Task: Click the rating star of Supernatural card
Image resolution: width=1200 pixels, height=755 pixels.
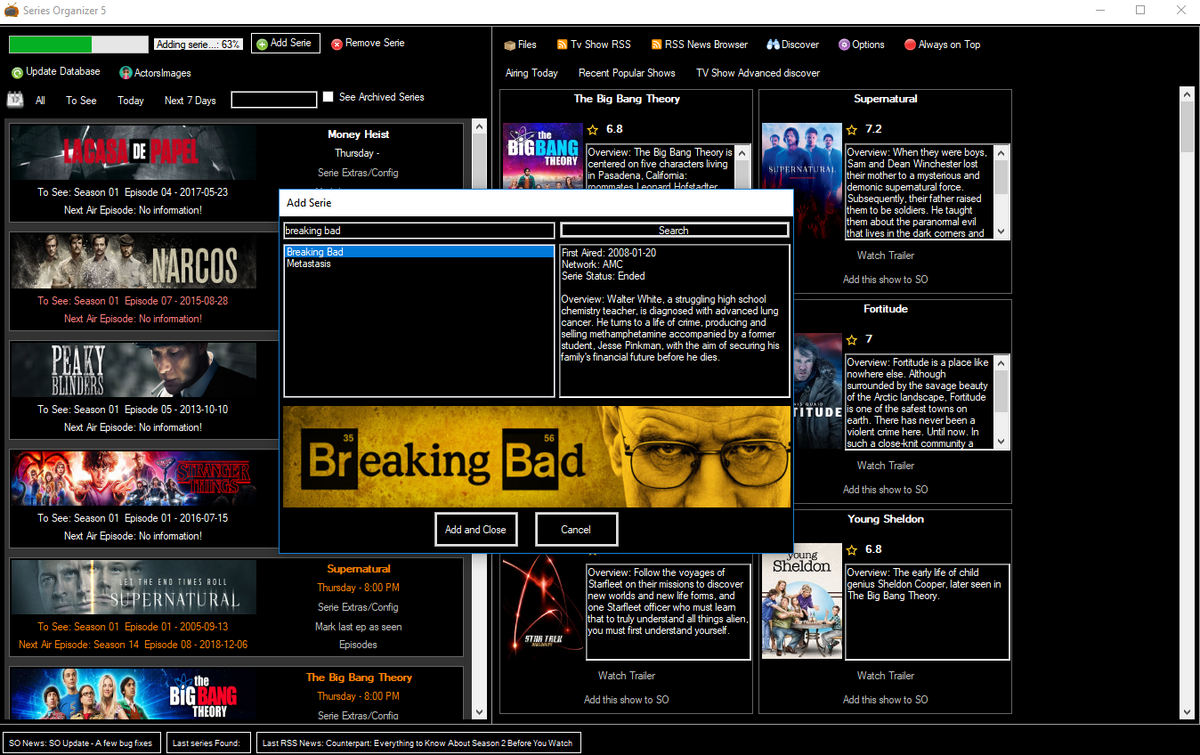Action: click(x=852, y=129)
